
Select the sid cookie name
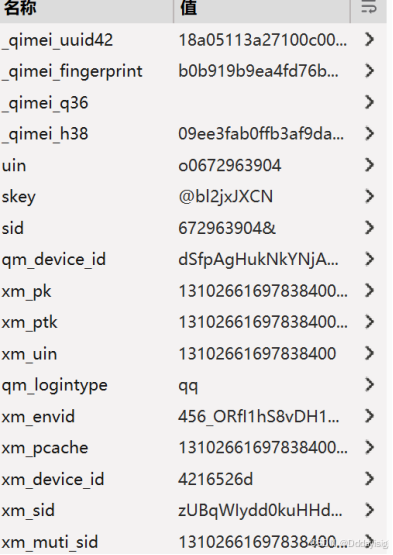13,228
